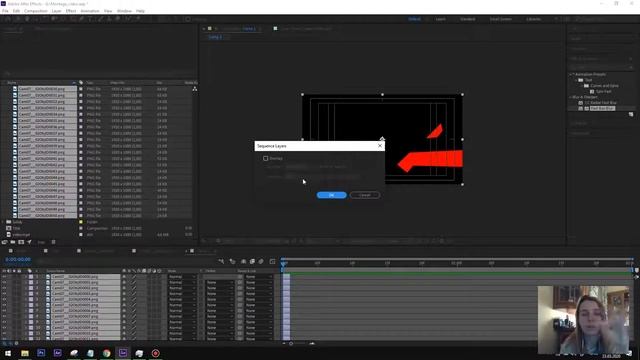
Task: Hide timeline layer 2 with its eye
Action: point(4,282)
